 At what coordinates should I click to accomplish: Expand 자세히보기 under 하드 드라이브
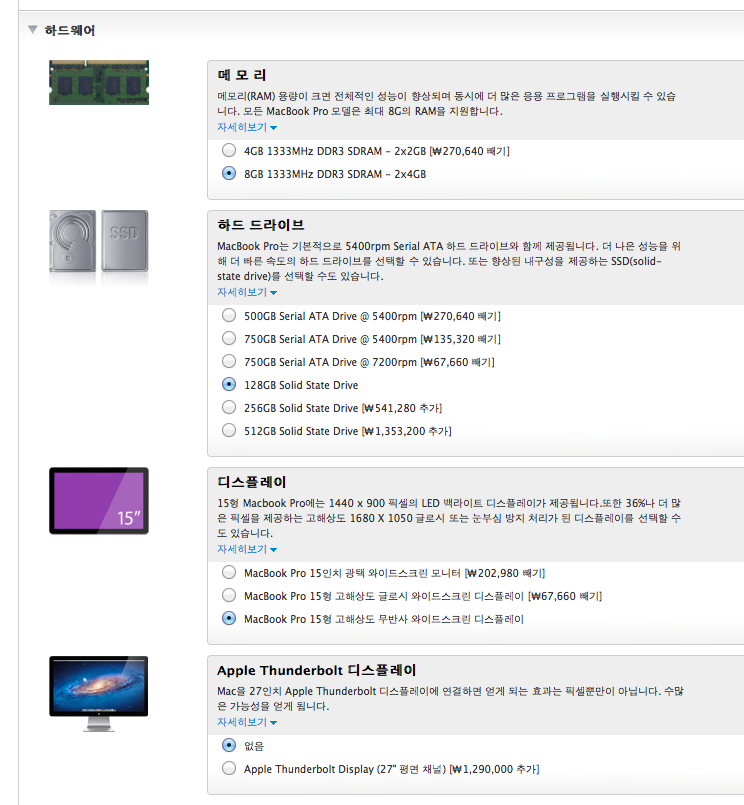click(x=247, y=292)
